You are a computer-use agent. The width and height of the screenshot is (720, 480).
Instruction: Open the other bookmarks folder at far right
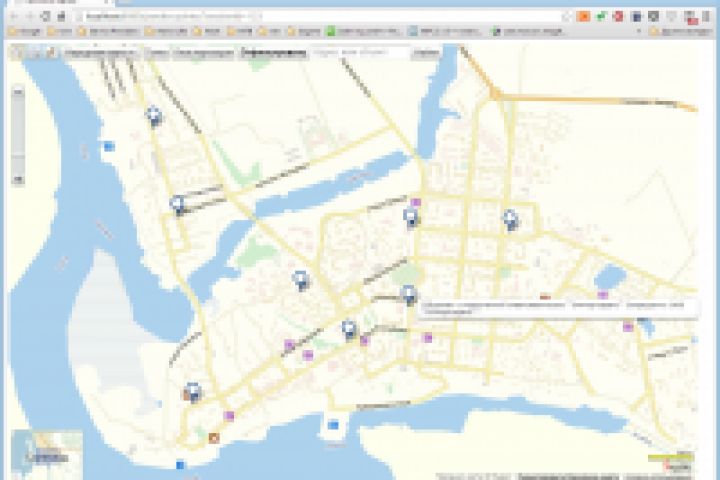680,32
